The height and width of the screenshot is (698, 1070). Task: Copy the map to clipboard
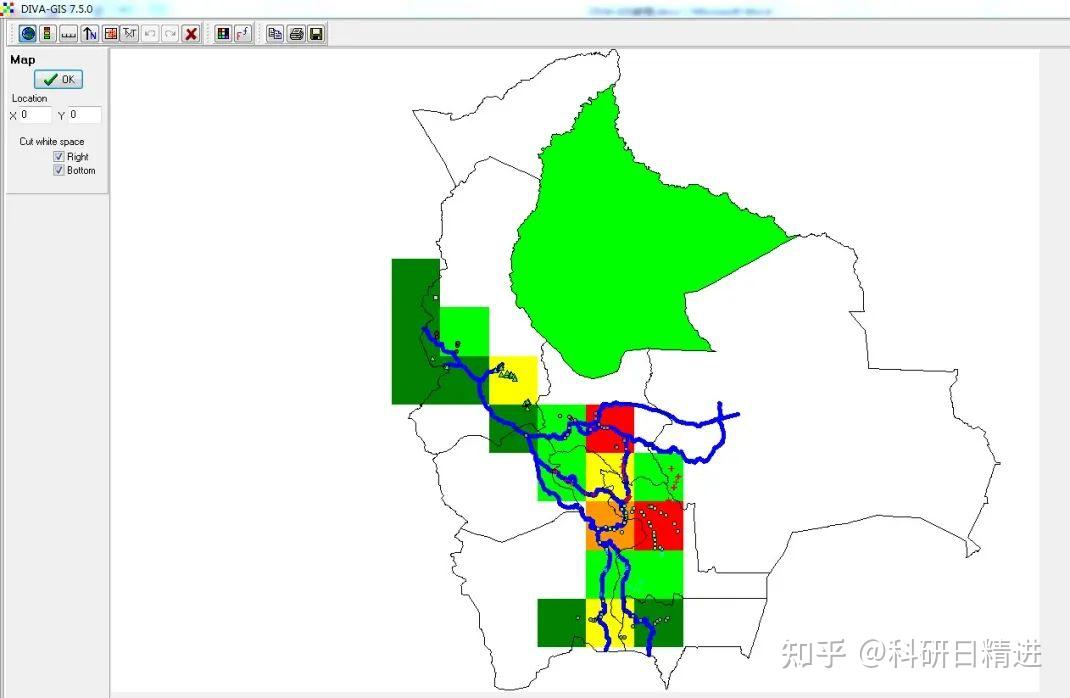click(x=275, y=33)
